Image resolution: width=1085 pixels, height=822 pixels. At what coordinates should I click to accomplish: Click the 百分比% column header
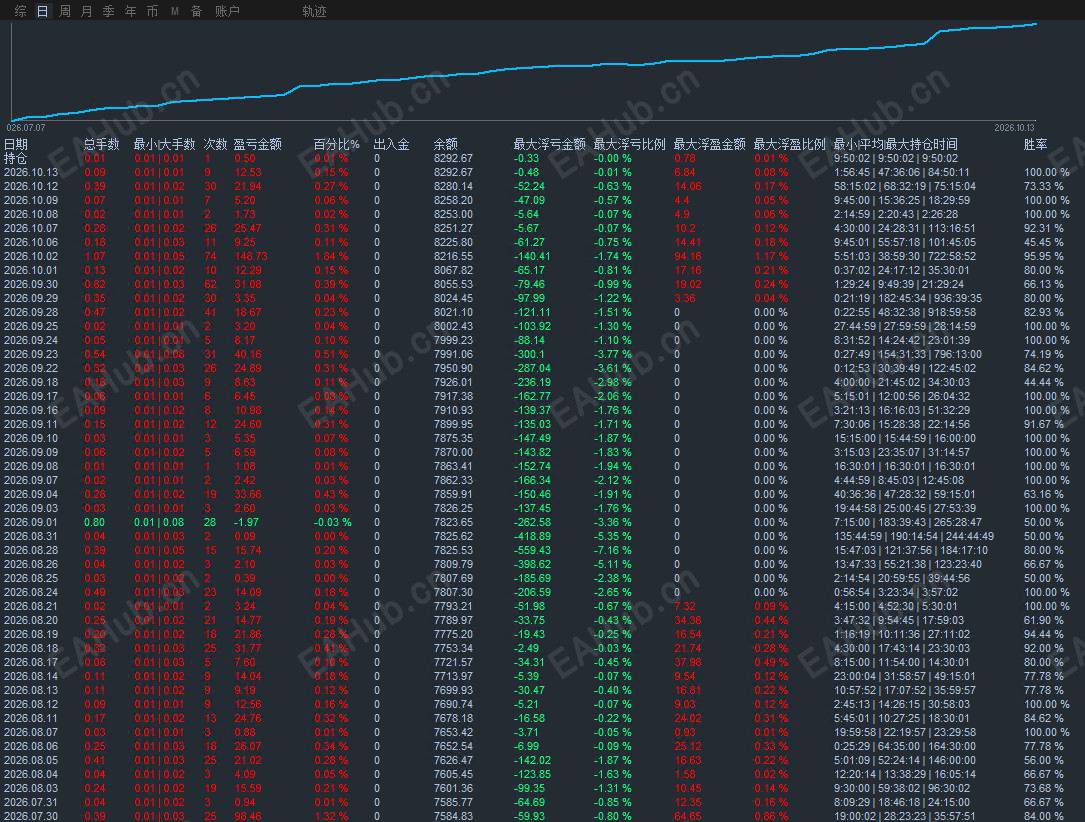click(336, 144)
